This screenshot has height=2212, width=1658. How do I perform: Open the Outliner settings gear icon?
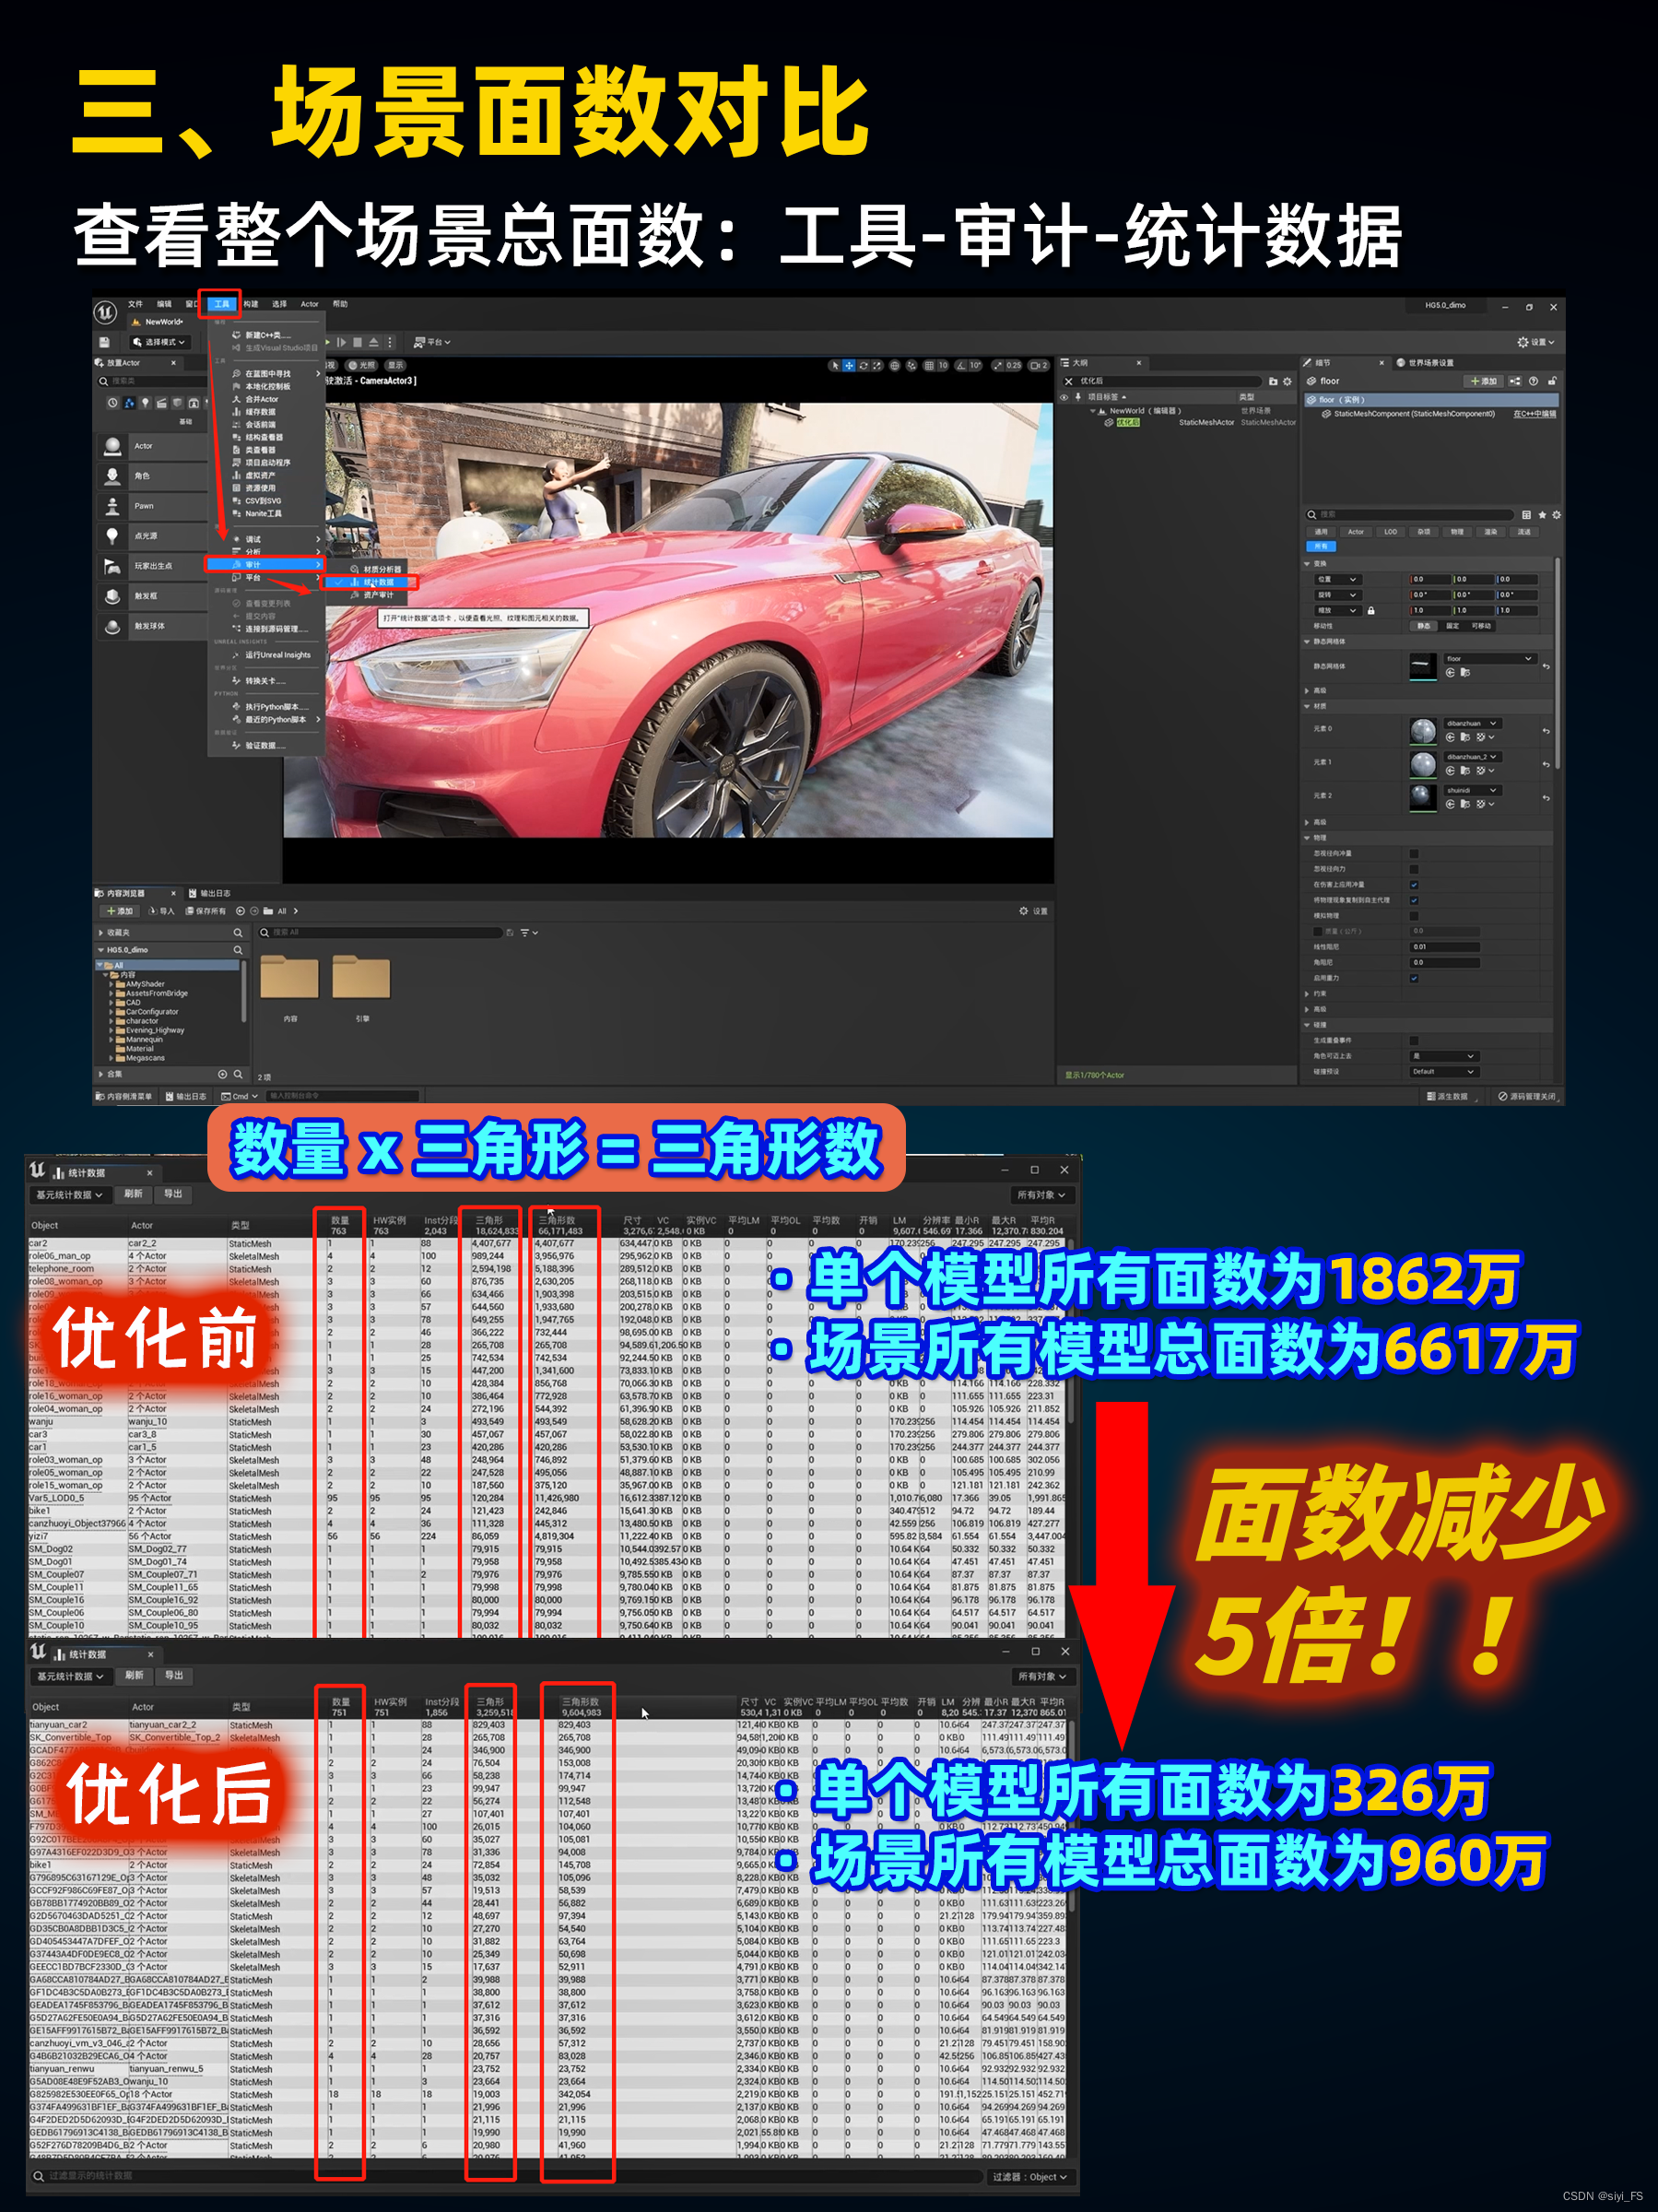pyautogui.click(x=1287, y=381)
